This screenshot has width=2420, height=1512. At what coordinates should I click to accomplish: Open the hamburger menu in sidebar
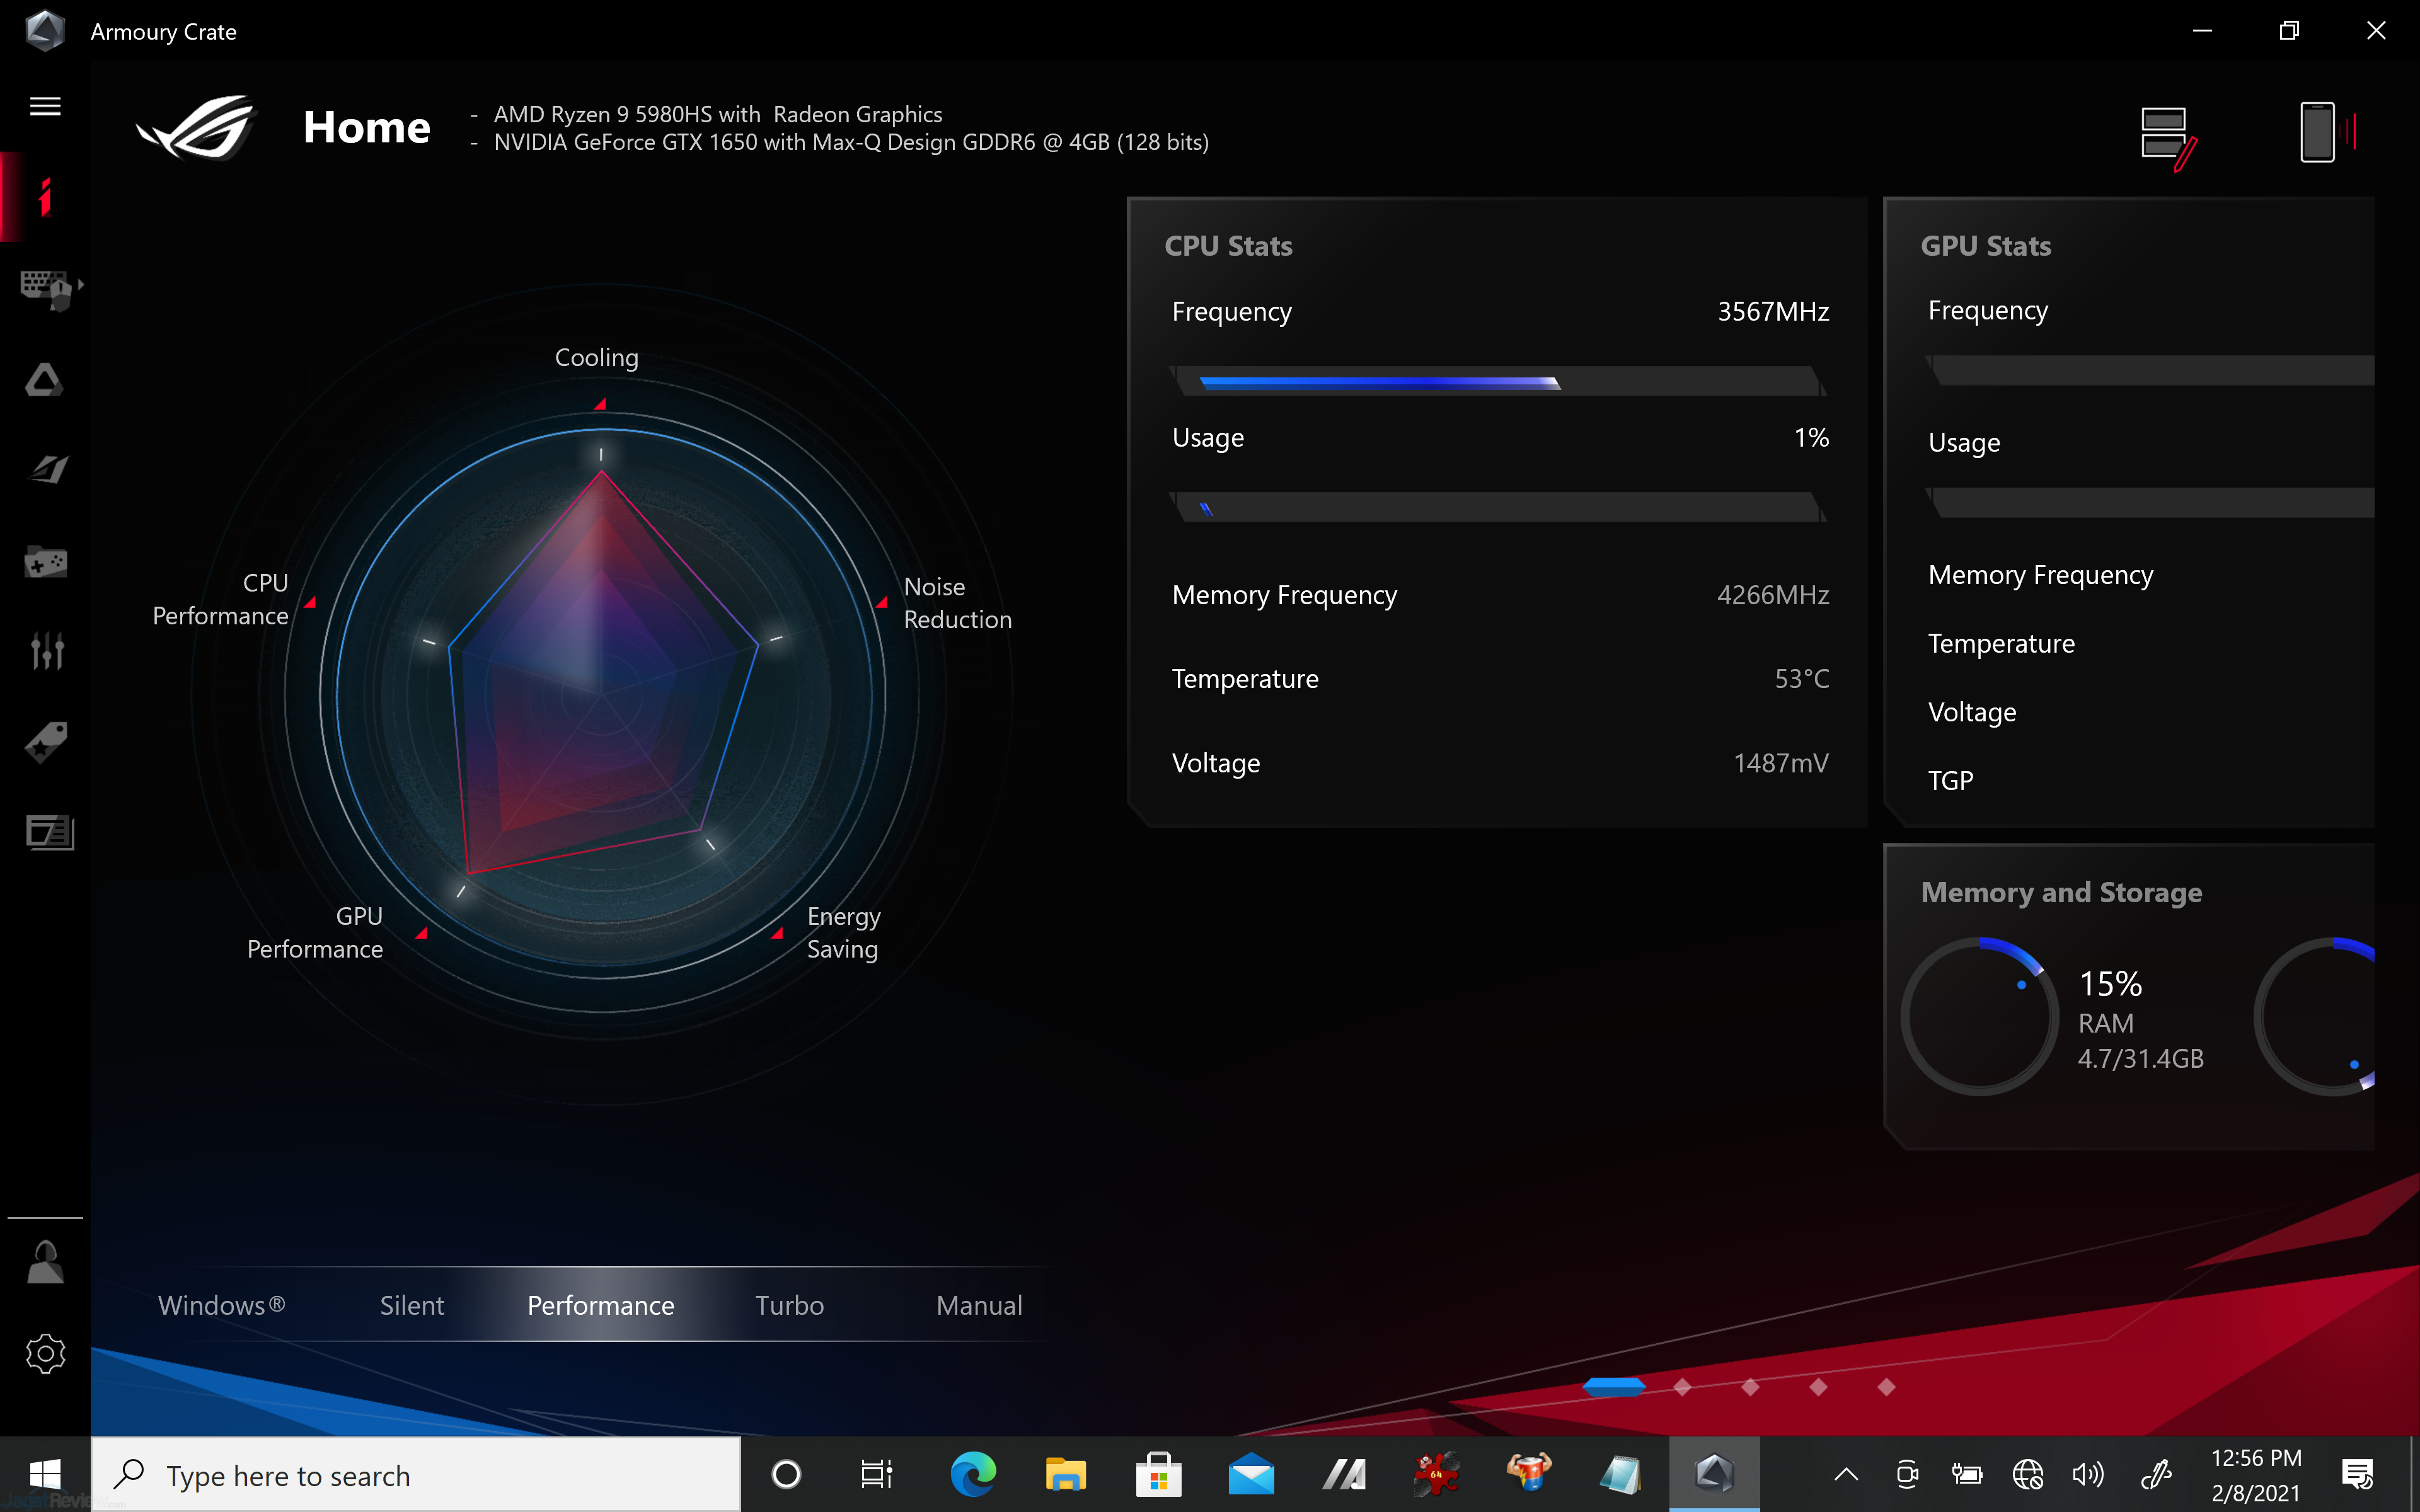tap(45, 106)
